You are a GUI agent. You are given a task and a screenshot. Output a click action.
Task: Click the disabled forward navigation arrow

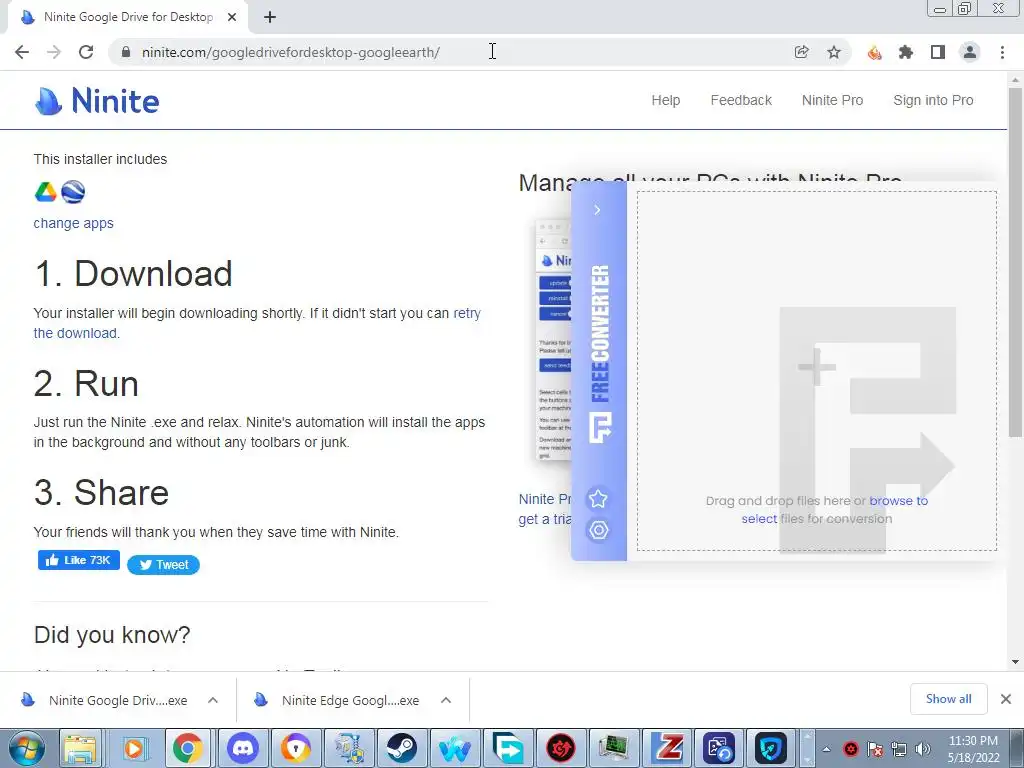coord(54,52)
